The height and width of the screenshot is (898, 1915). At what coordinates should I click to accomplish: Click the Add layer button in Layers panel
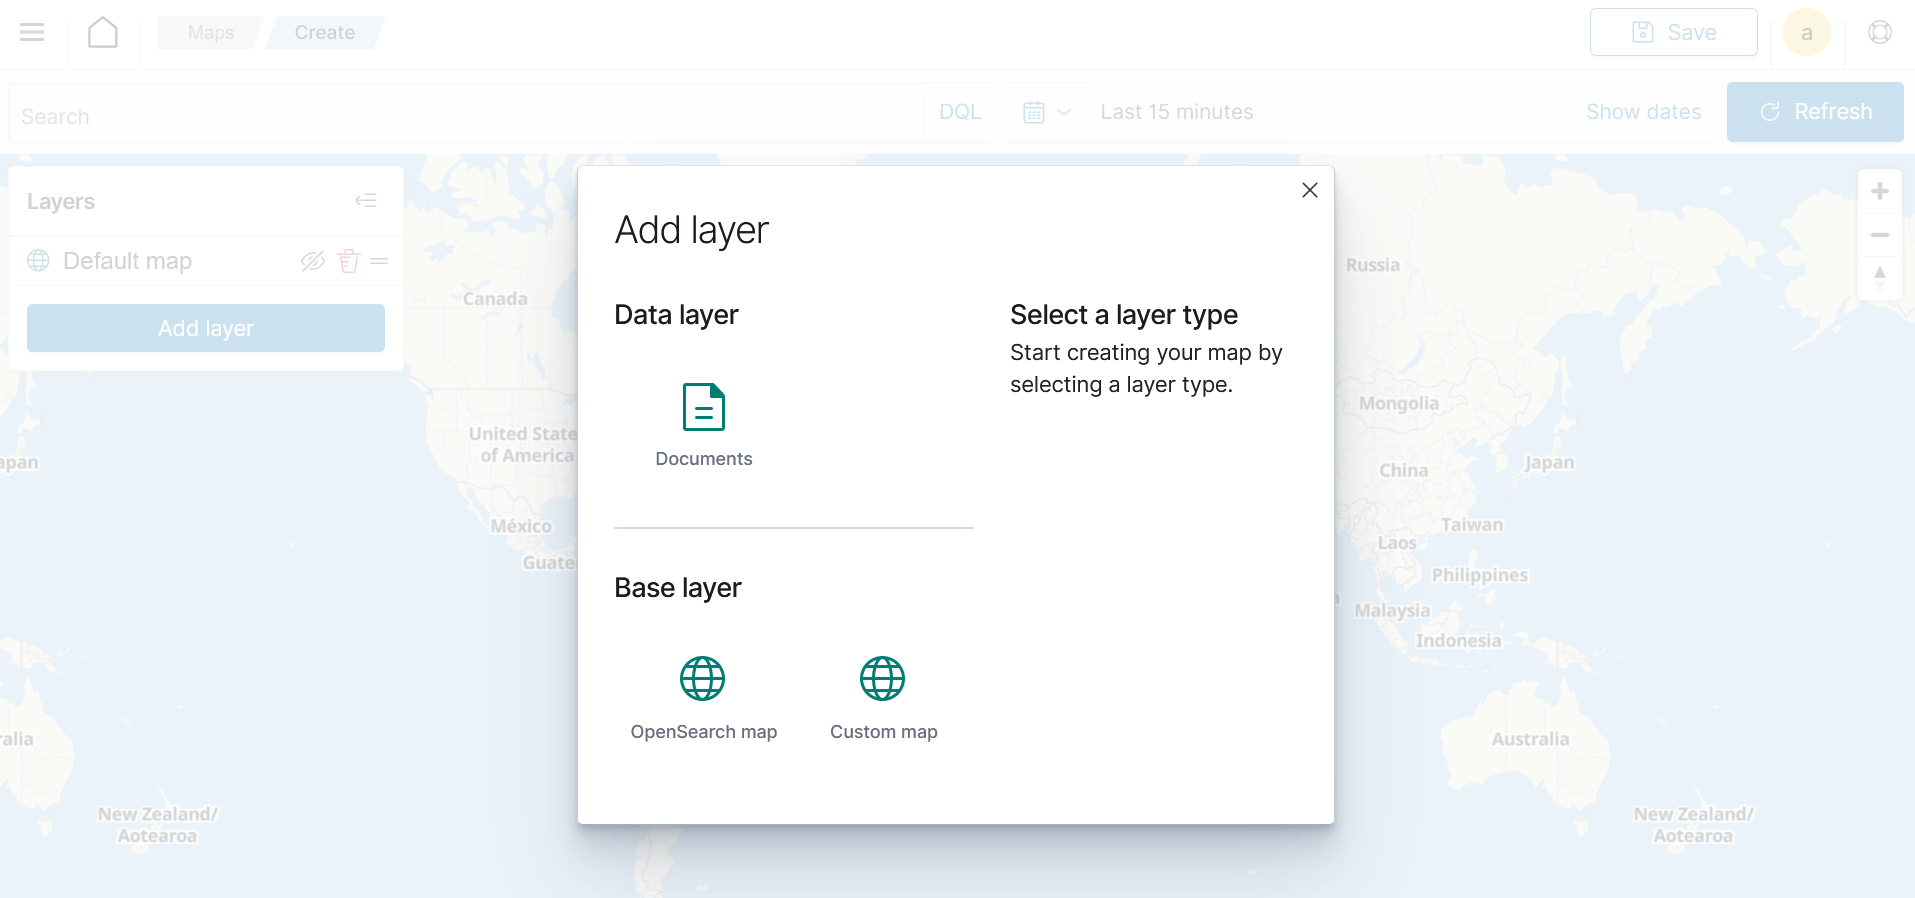click(206, 328)
